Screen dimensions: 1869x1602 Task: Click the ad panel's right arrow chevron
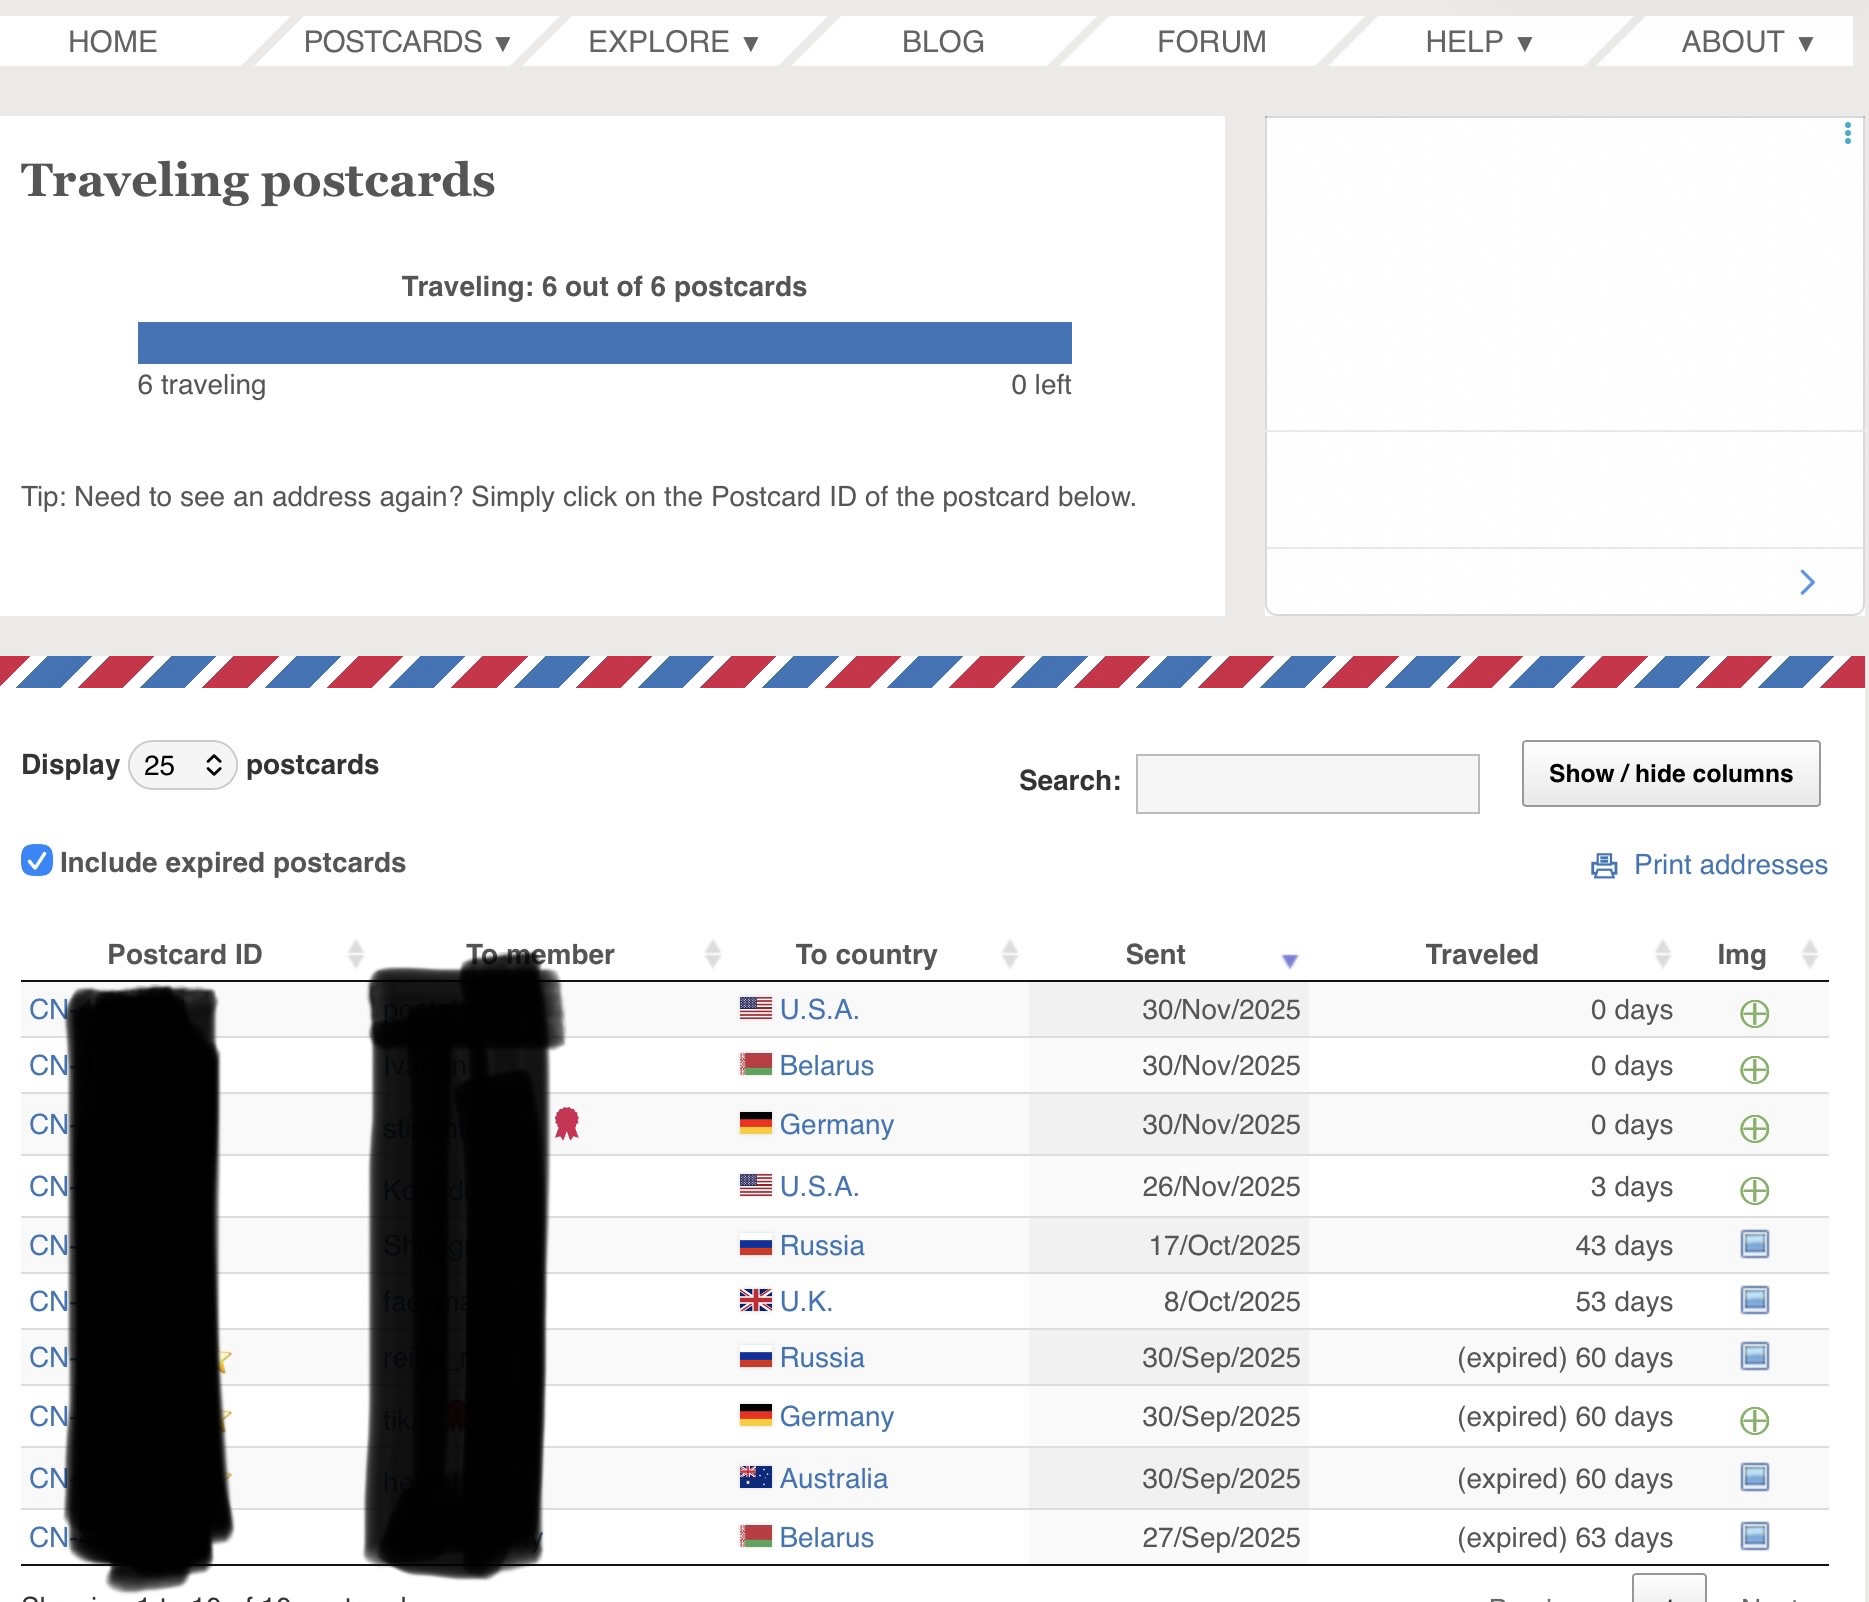[1806, 582]
